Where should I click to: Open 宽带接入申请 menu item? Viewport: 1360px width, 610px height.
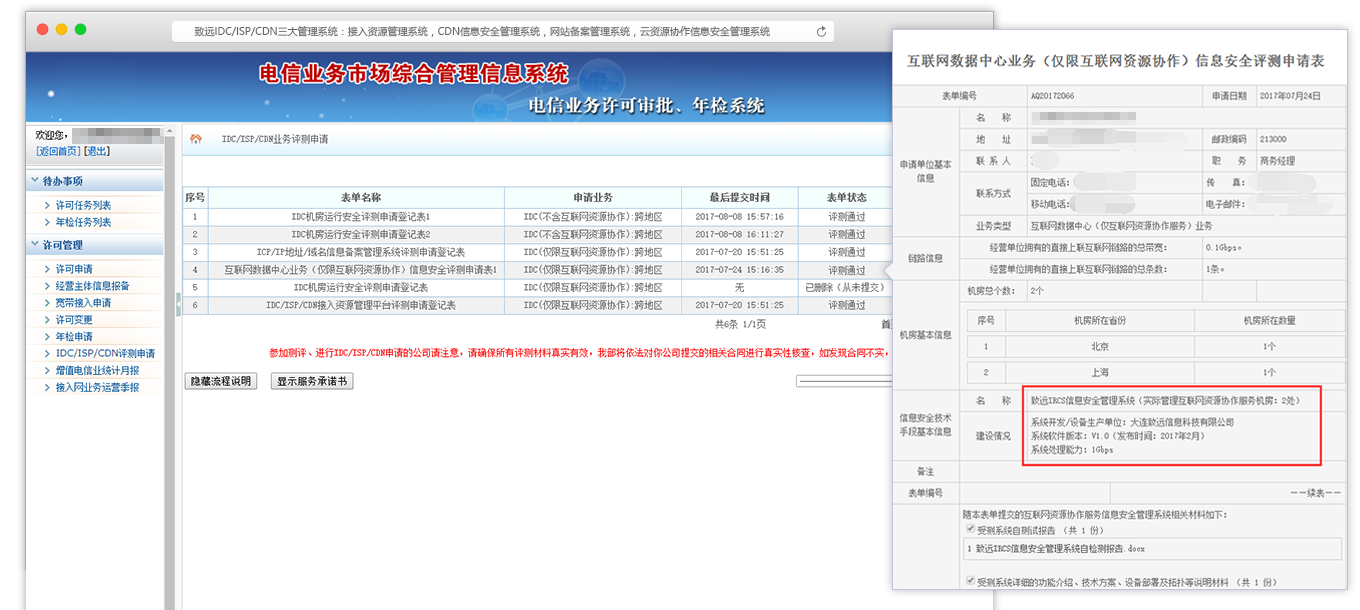[x=82, y=303]
